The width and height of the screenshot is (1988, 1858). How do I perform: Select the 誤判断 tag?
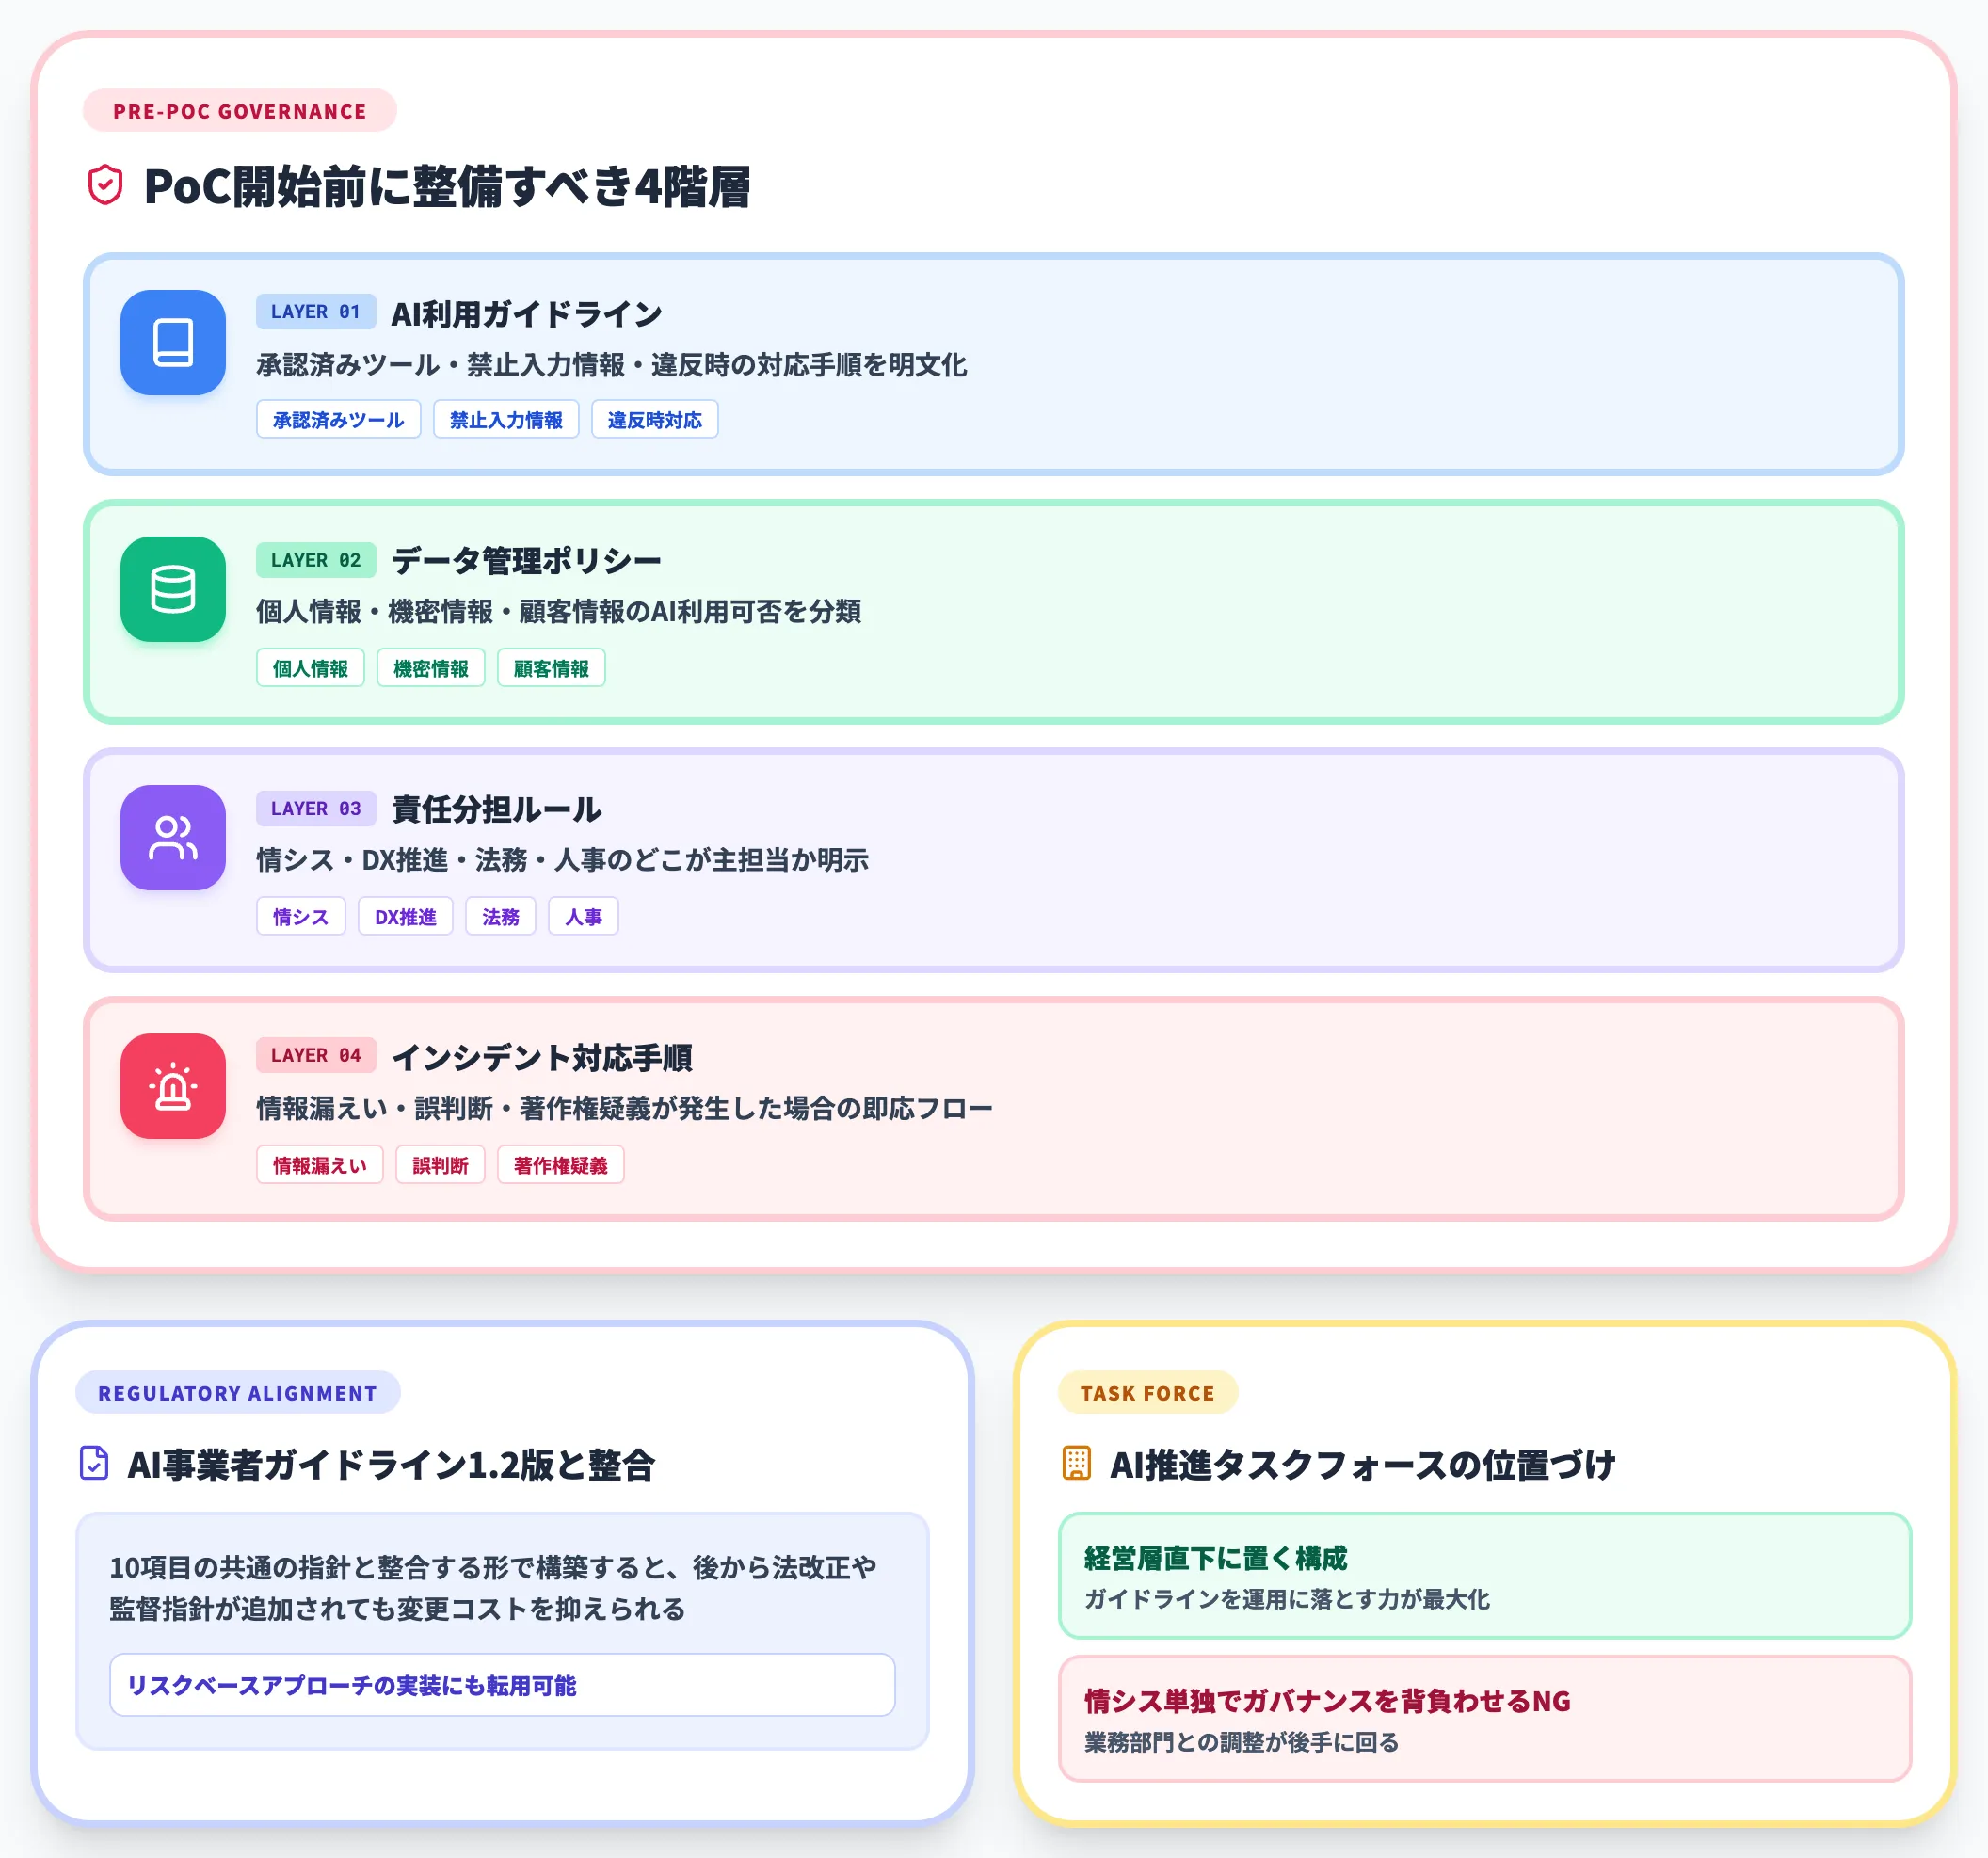[x=441, y=1165]
